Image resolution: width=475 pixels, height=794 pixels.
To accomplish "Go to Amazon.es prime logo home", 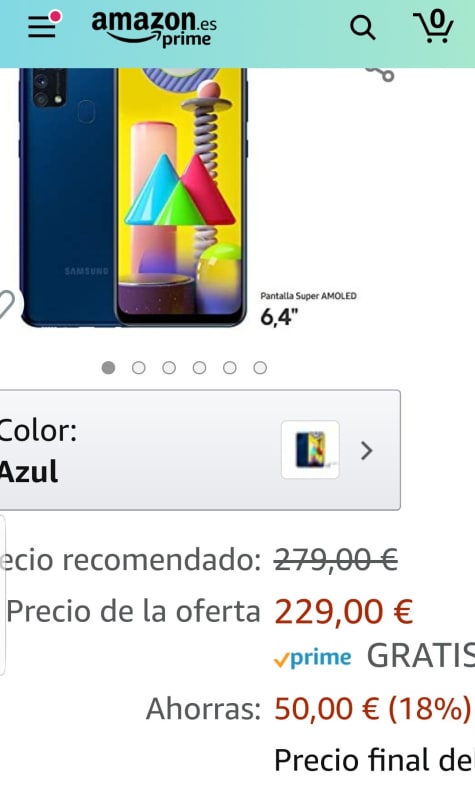I will click(x=154, y=29).
